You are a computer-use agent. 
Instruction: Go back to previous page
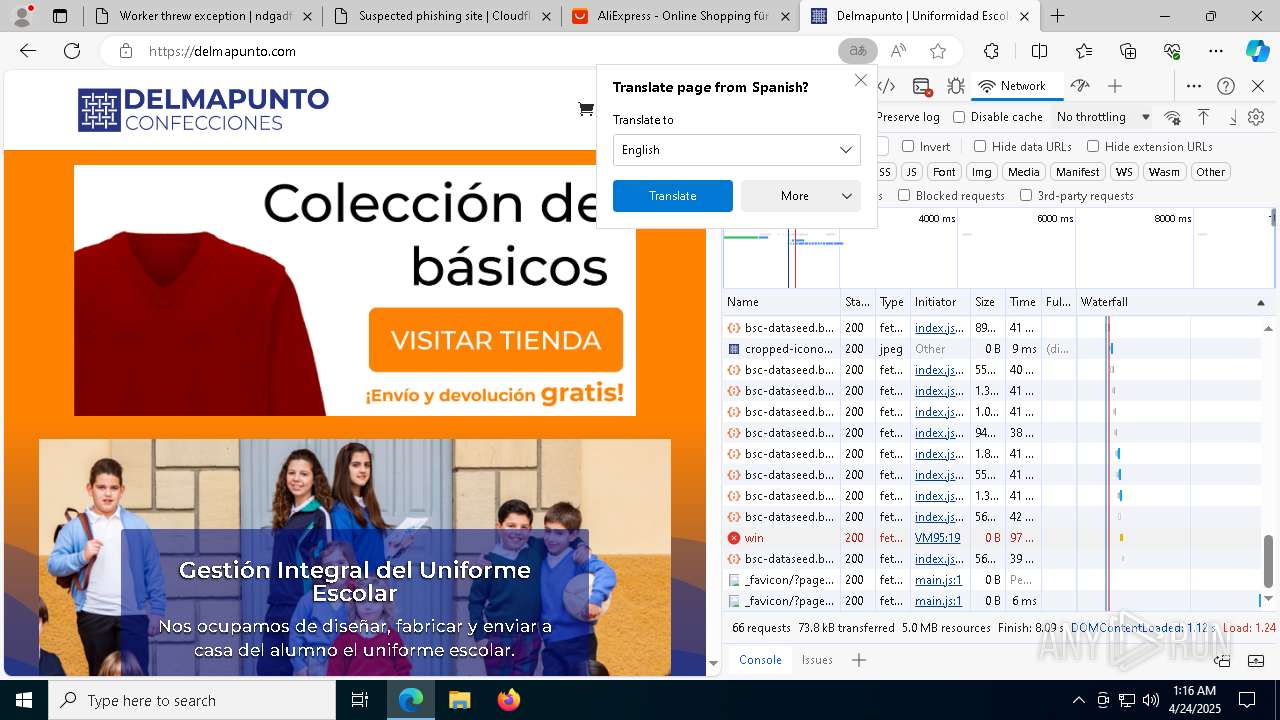[28, 51]
